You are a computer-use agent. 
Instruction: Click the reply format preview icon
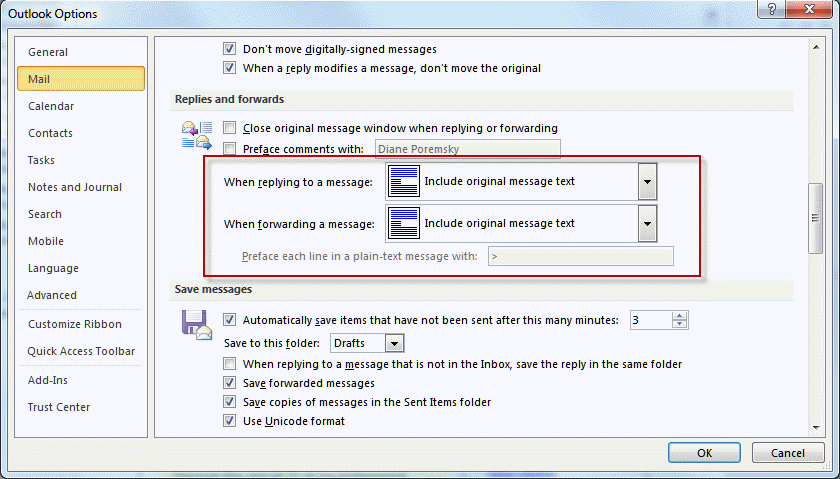[x=403, y=182]
